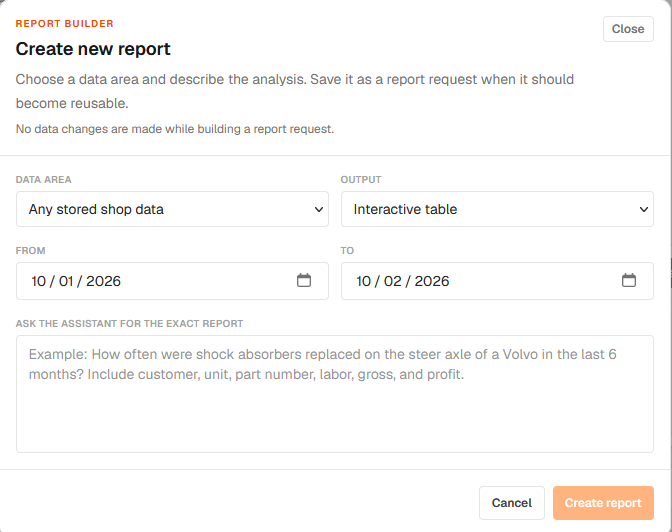Open the From date calendar picker icon
This screenshot has width=672, height=532.
(x=304, y=280)
